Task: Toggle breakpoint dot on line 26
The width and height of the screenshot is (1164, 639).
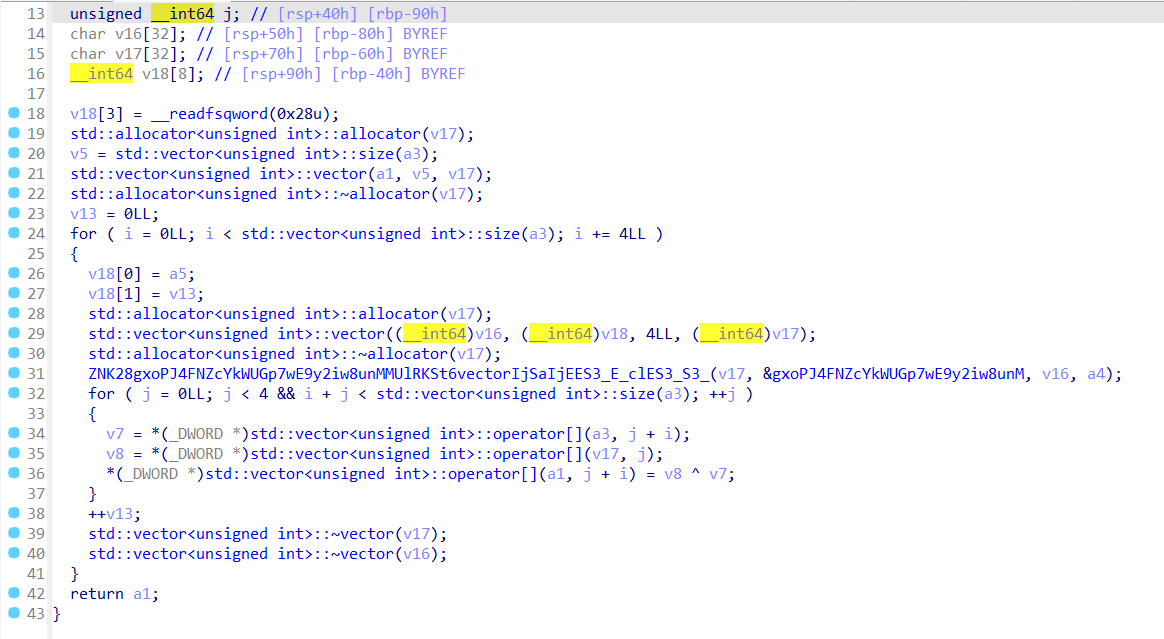Action: point(13,273)
